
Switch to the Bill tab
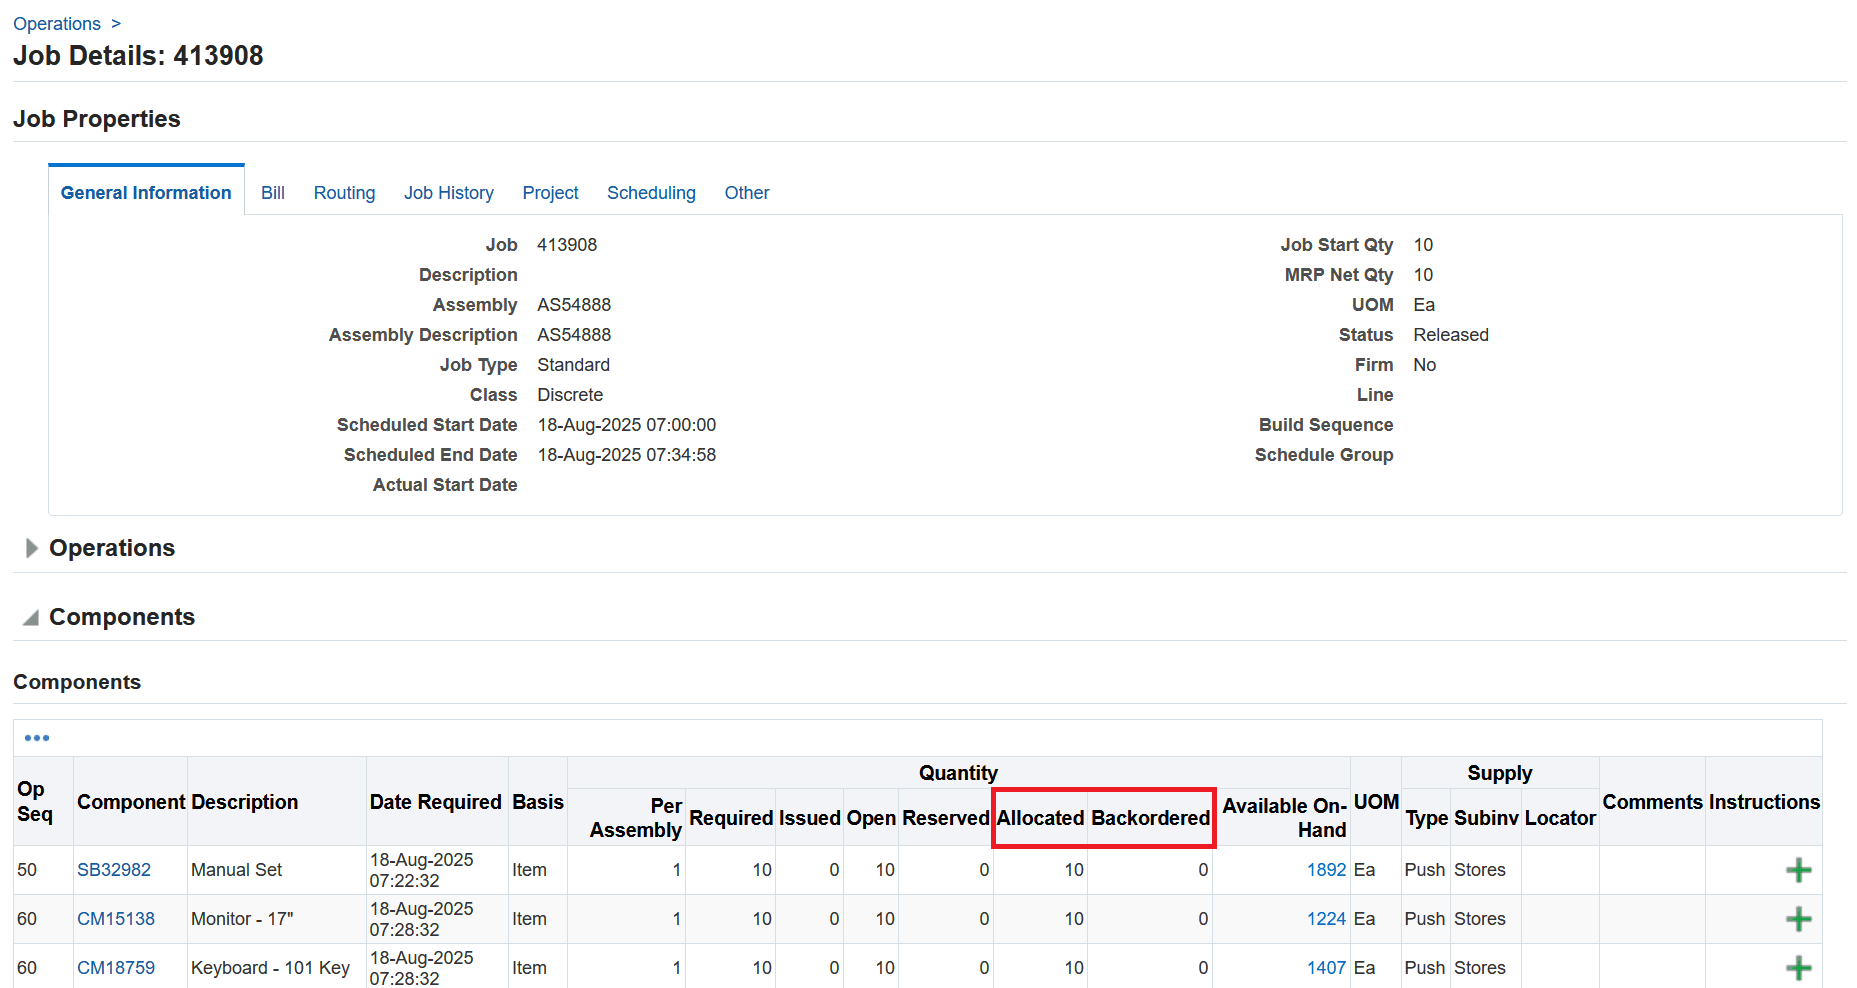272,192
